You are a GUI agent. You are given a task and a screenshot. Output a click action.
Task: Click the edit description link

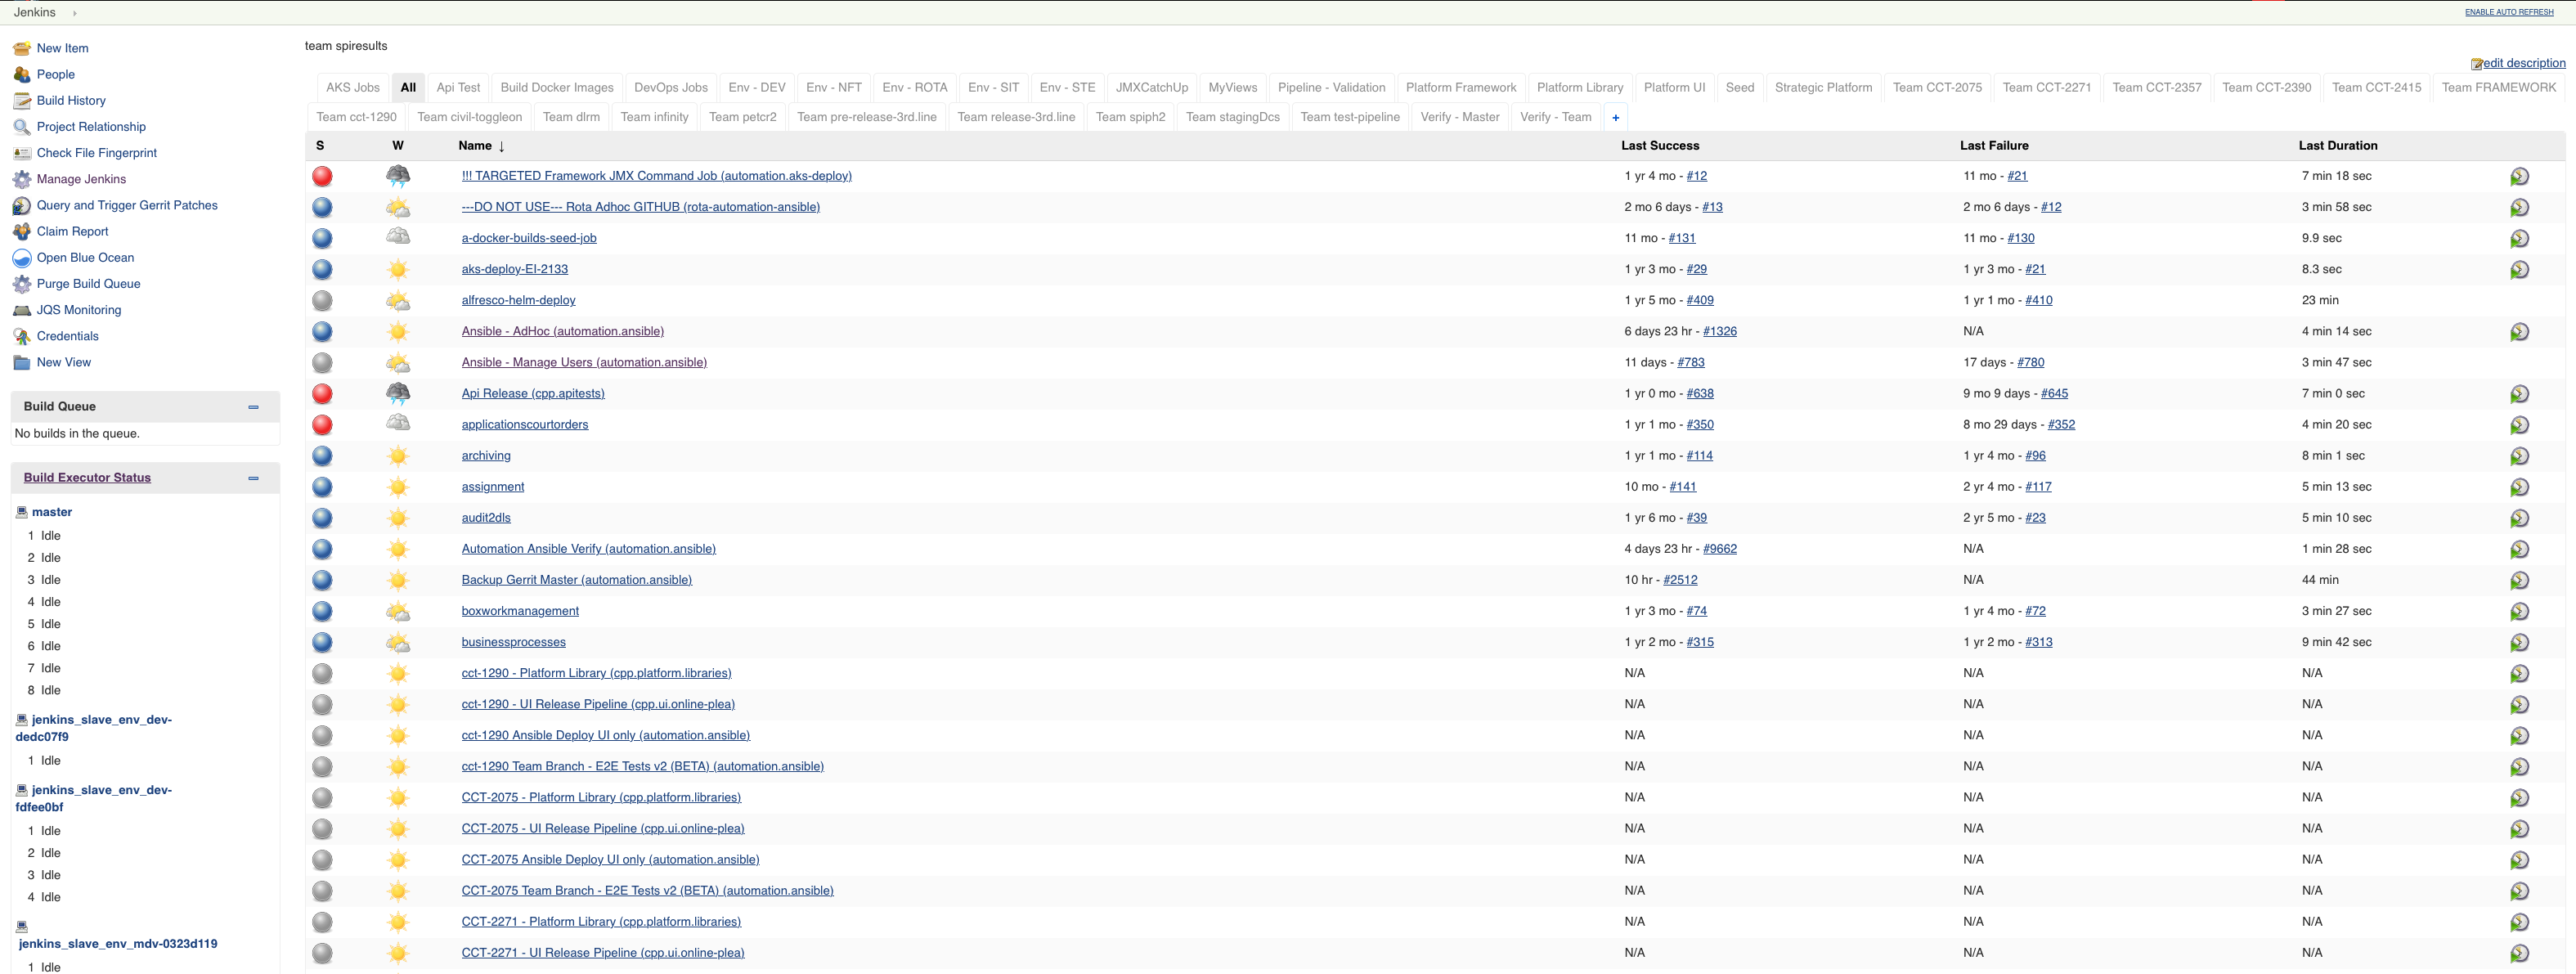coord(2523,62)
